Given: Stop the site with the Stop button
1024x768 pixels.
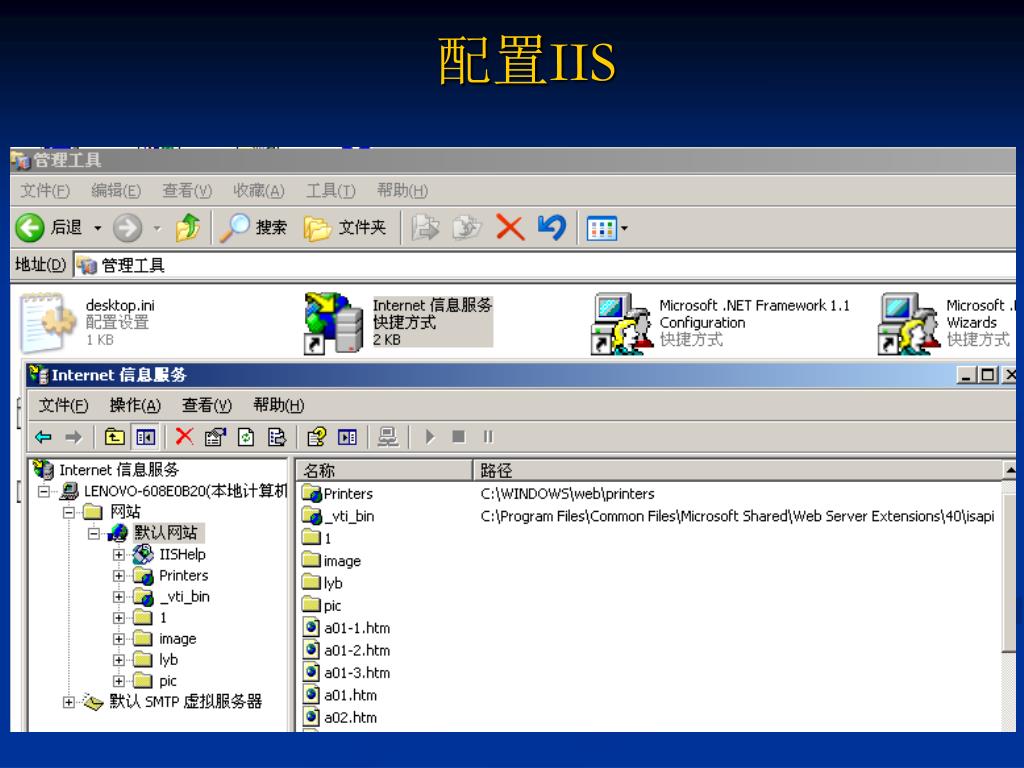Looking at the screenshot, I should (458, 436).
